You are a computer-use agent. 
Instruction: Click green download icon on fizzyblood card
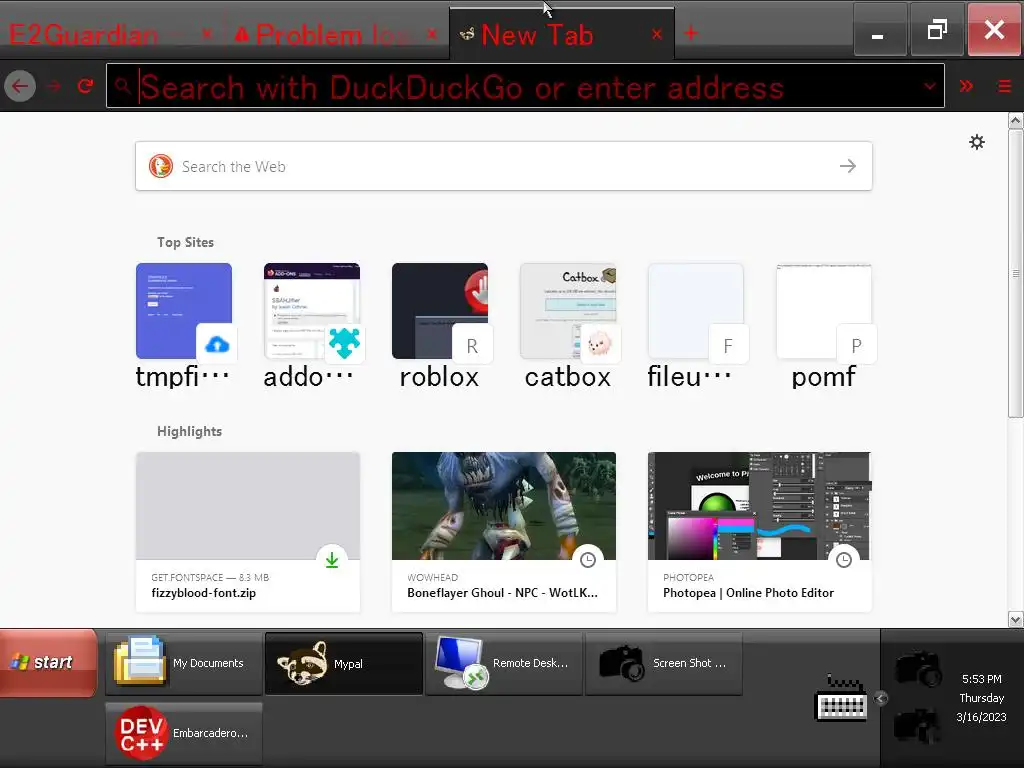(332, 560)
